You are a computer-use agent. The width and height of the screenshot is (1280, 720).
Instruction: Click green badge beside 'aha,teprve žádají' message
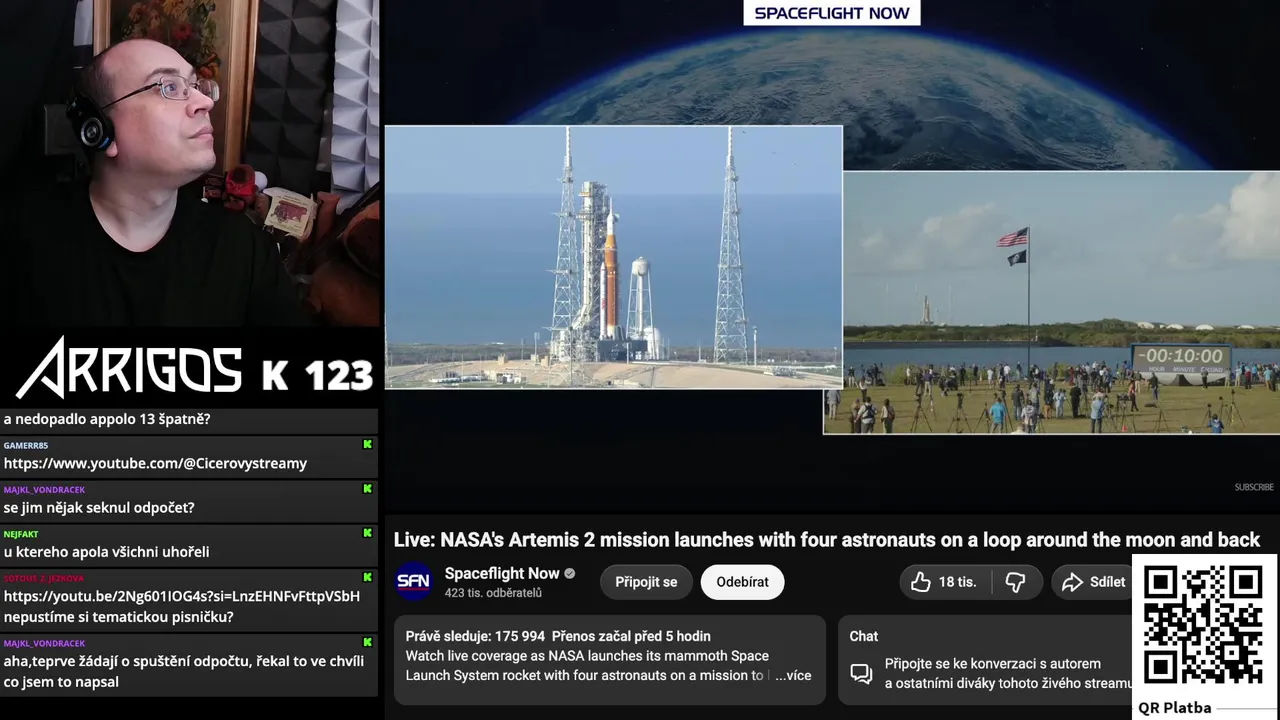pos(367,643)
